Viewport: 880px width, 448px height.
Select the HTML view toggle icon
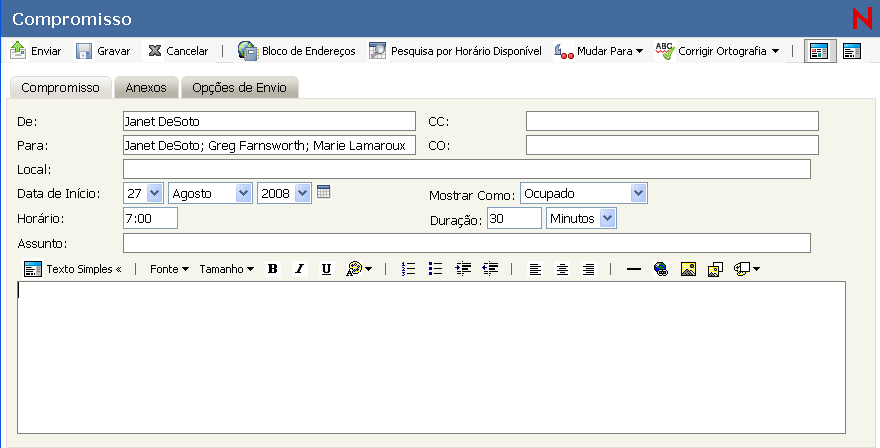pyautogui.click(x=820, y=51)
